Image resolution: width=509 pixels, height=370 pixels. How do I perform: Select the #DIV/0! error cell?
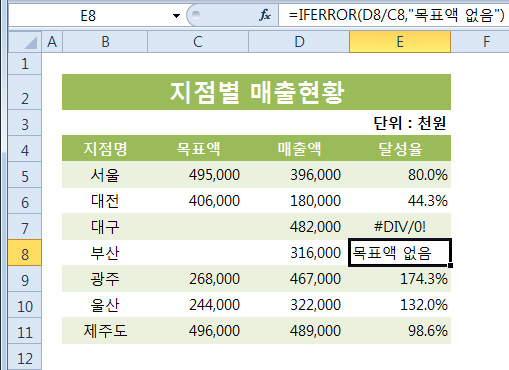(400, 227)
